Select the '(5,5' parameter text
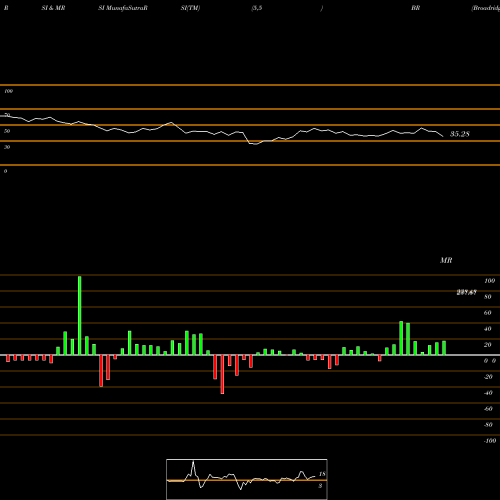This screenshot has height=500, width=500. [x=257, y=8]
